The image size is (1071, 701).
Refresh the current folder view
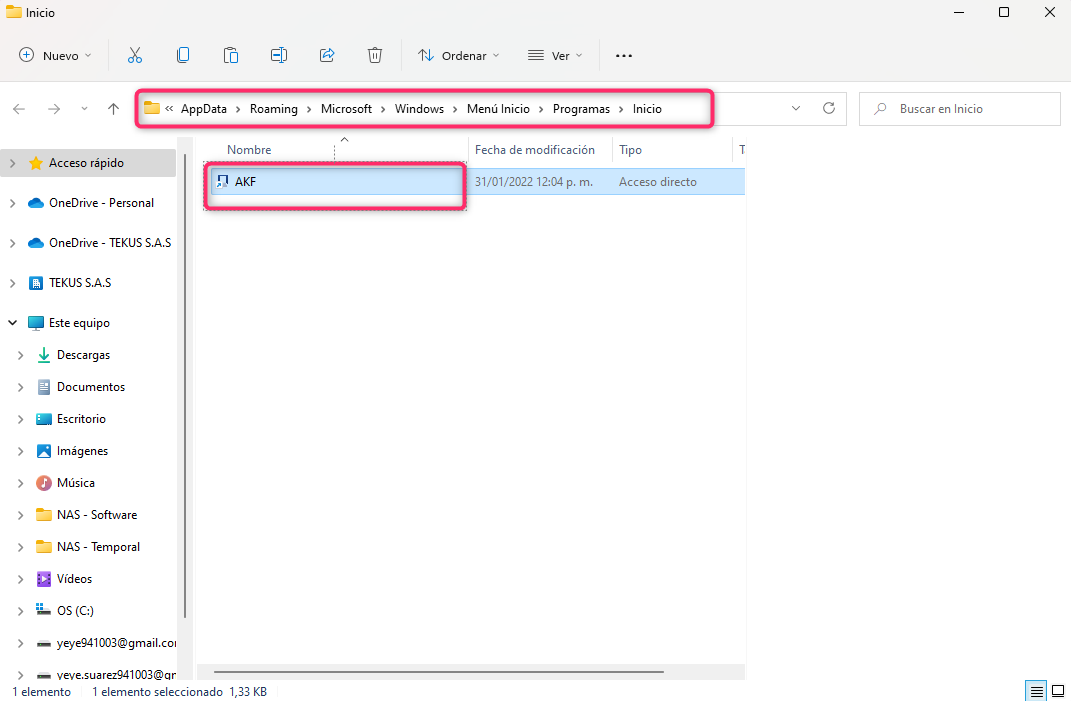(828, 108)
